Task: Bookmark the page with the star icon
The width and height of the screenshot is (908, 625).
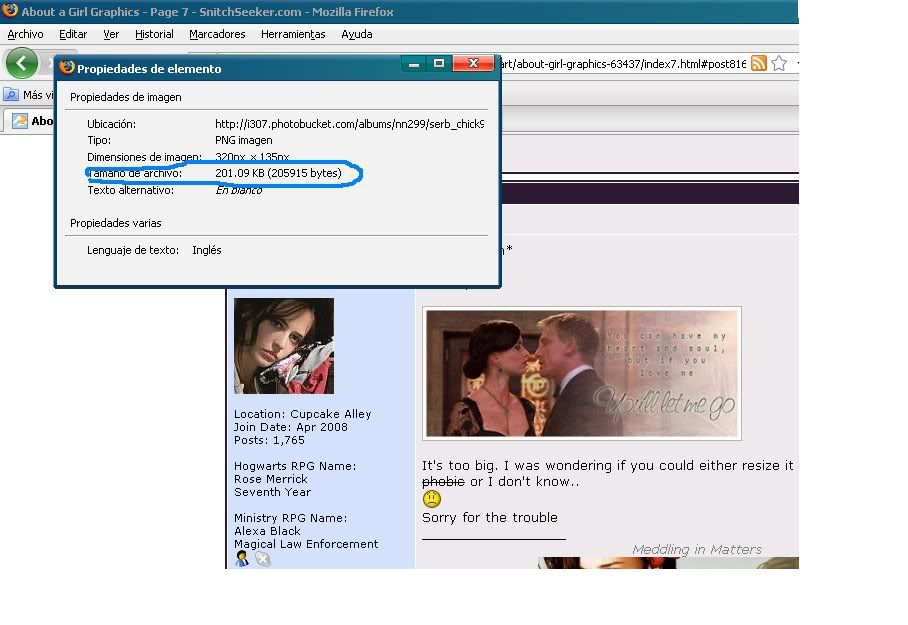Action: 779,63
